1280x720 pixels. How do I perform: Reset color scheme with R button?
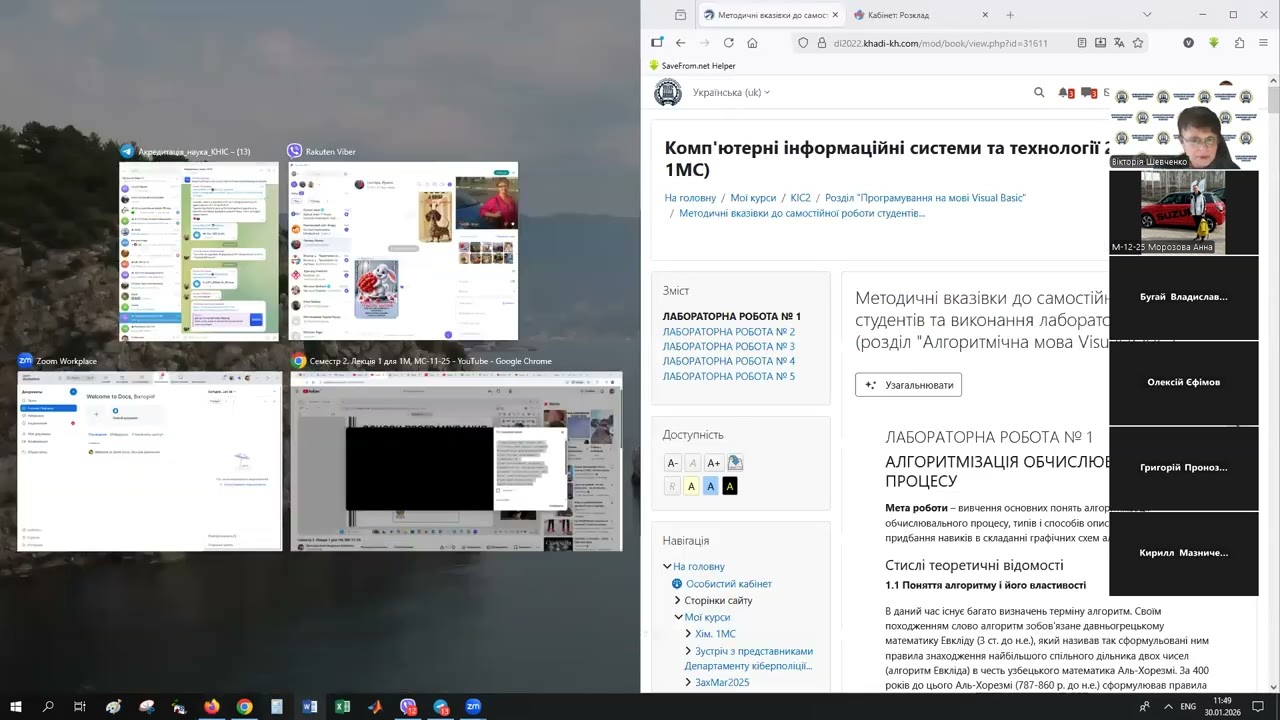(672, 486)
